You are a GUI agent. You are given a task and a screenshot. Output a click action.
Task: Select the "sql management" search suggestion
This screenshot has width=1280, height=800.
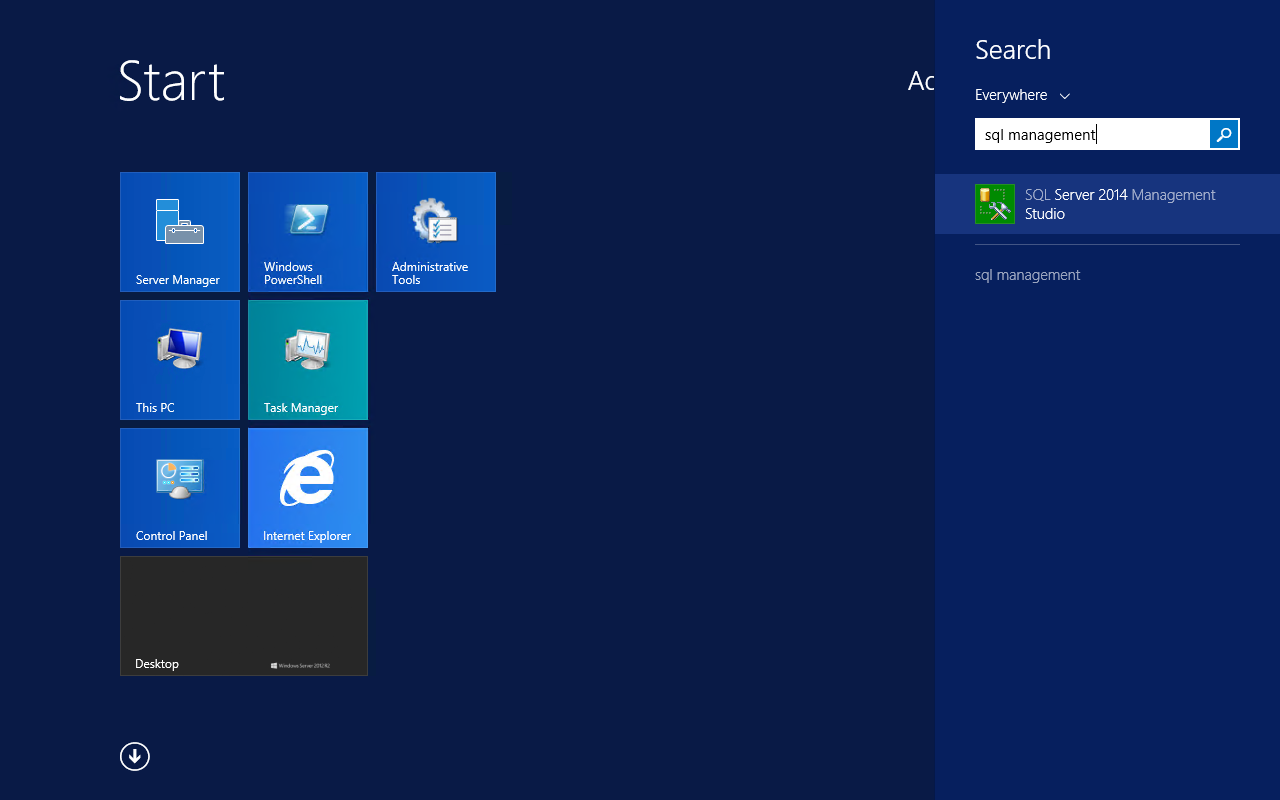point(1027,274)
